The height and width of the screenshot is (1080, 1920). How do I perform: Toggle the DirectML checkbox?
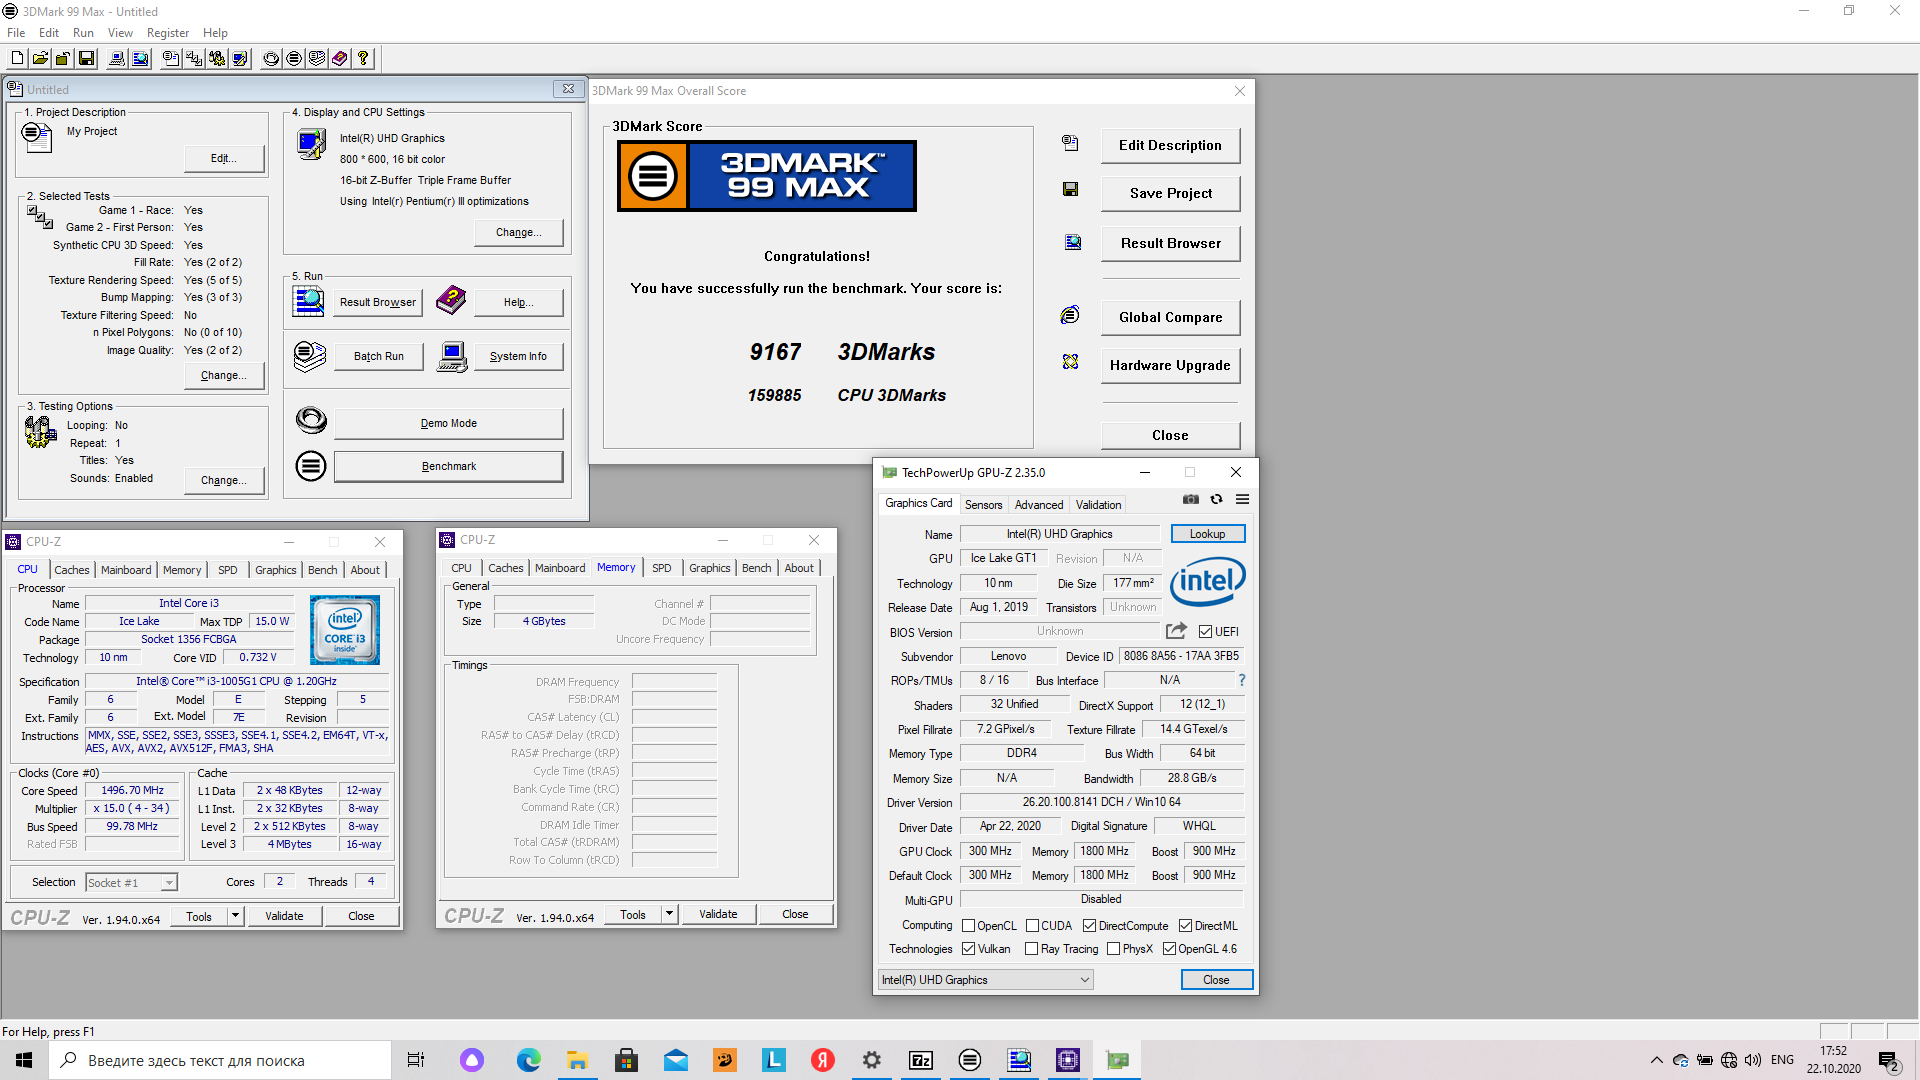1185,926
